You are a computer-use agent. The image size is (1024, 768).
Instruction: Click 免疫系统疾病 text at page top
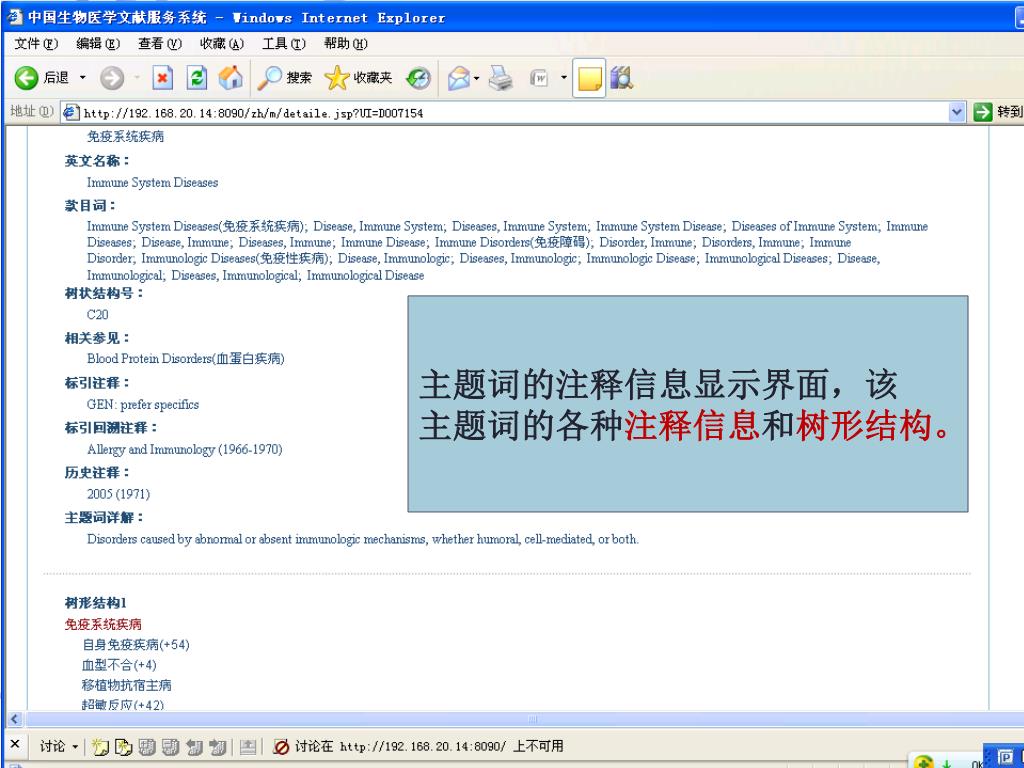point(125,136)
